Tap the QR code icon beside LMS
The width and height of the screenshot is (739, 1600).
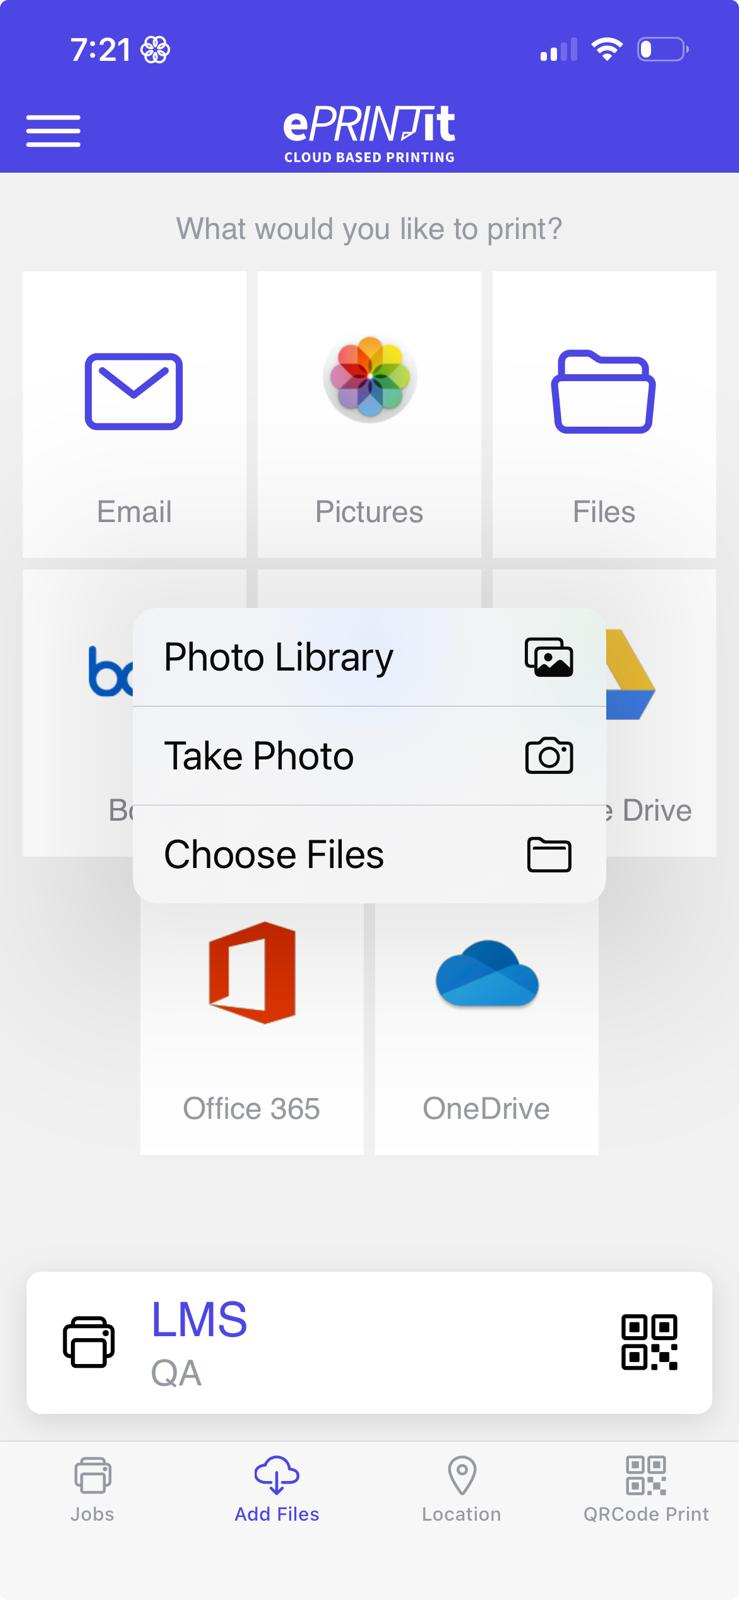pos(649,1342)
